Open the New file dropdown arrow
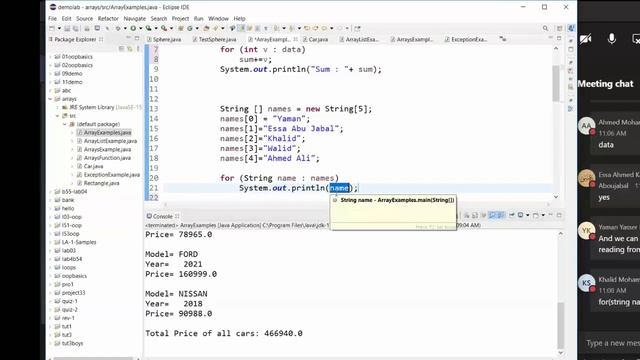The image size is (640, 360). tap(59, 29)
